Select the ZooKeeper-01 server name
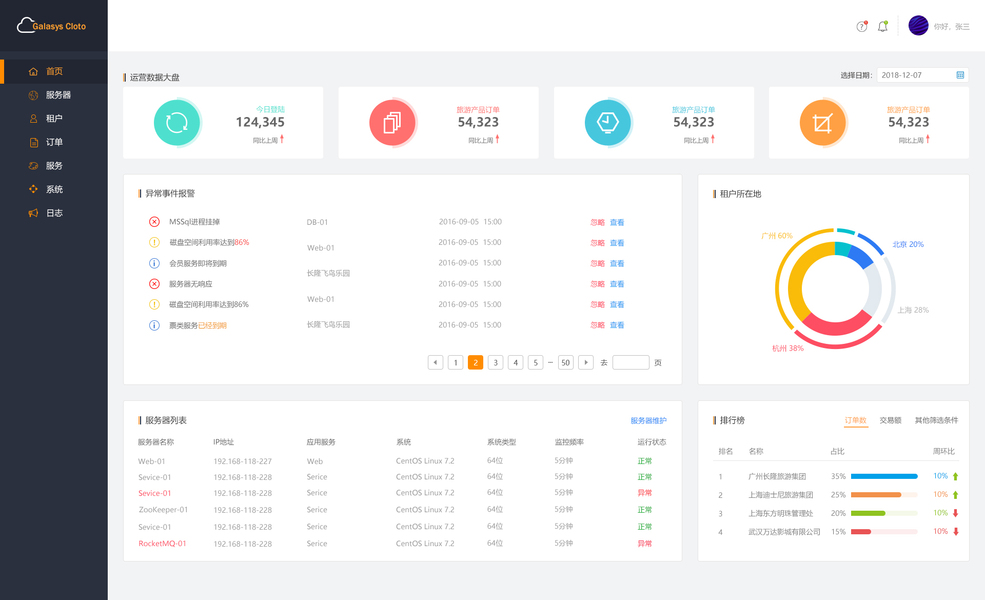Screen dimensions: 985x600 coord(163,510)
